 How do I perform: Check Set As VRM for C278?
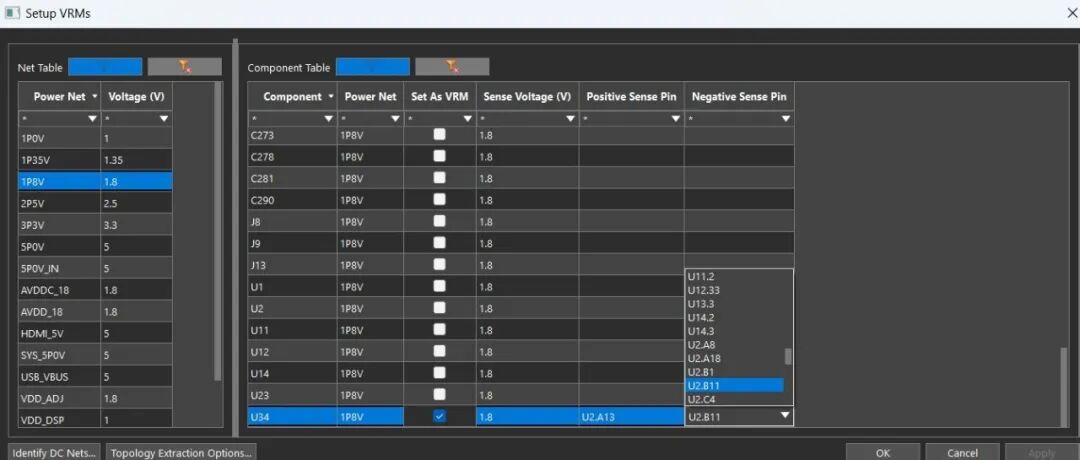coord(439,156)
